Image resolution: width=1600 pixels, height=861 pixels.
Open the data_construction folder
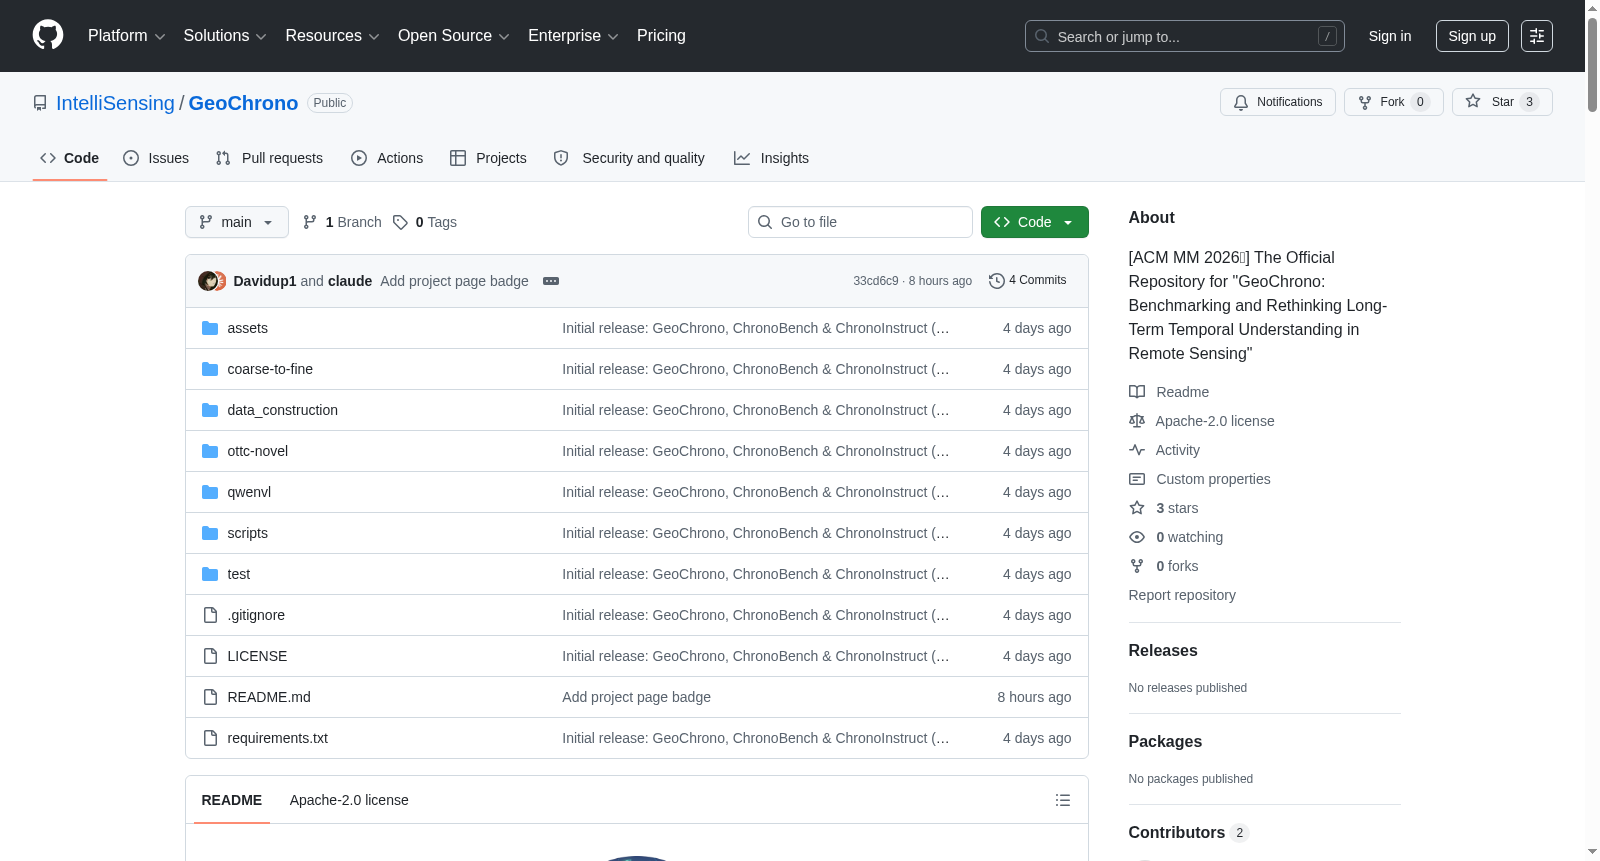coord(282,410)
